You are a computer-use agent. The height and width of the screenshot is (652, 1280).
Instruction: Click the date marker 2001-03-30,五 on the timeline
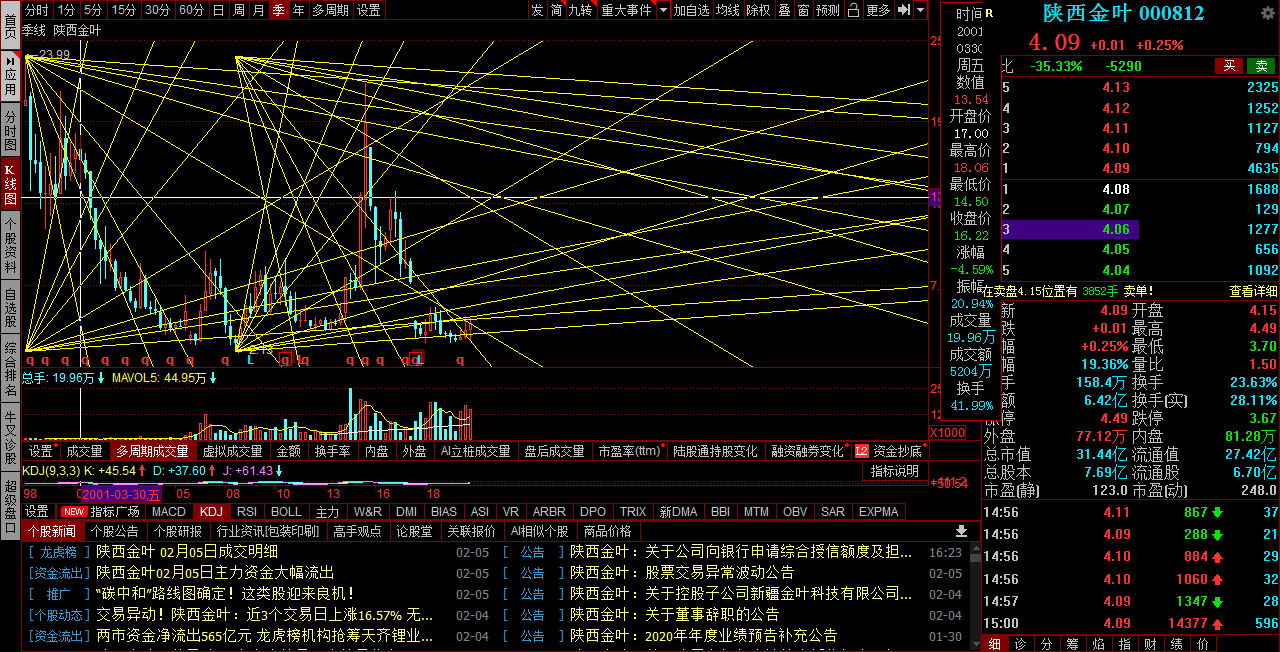pos(121,494)
